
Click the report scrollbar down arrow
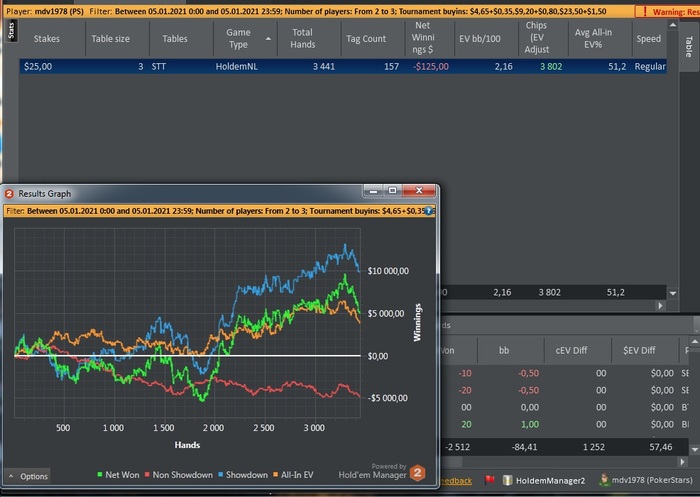(673, 293)
